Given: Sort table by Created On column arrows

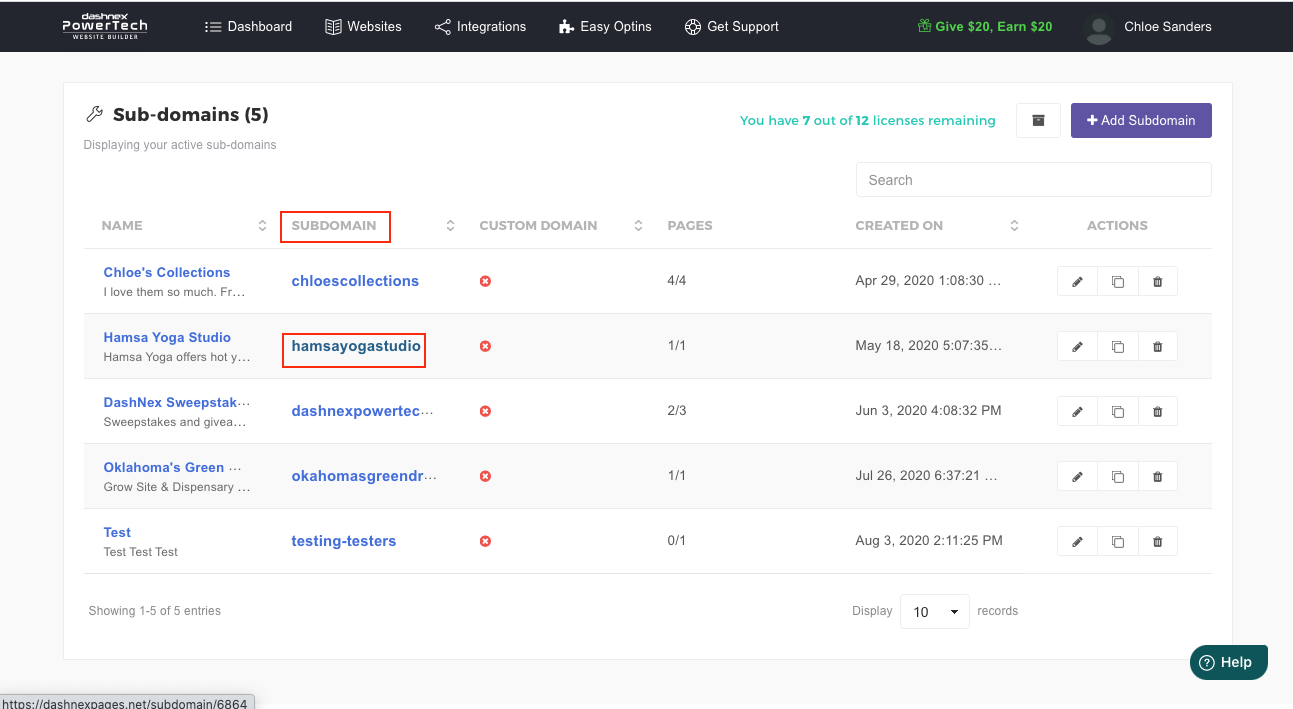Looking at the screenshot, I should (1014, 226).
